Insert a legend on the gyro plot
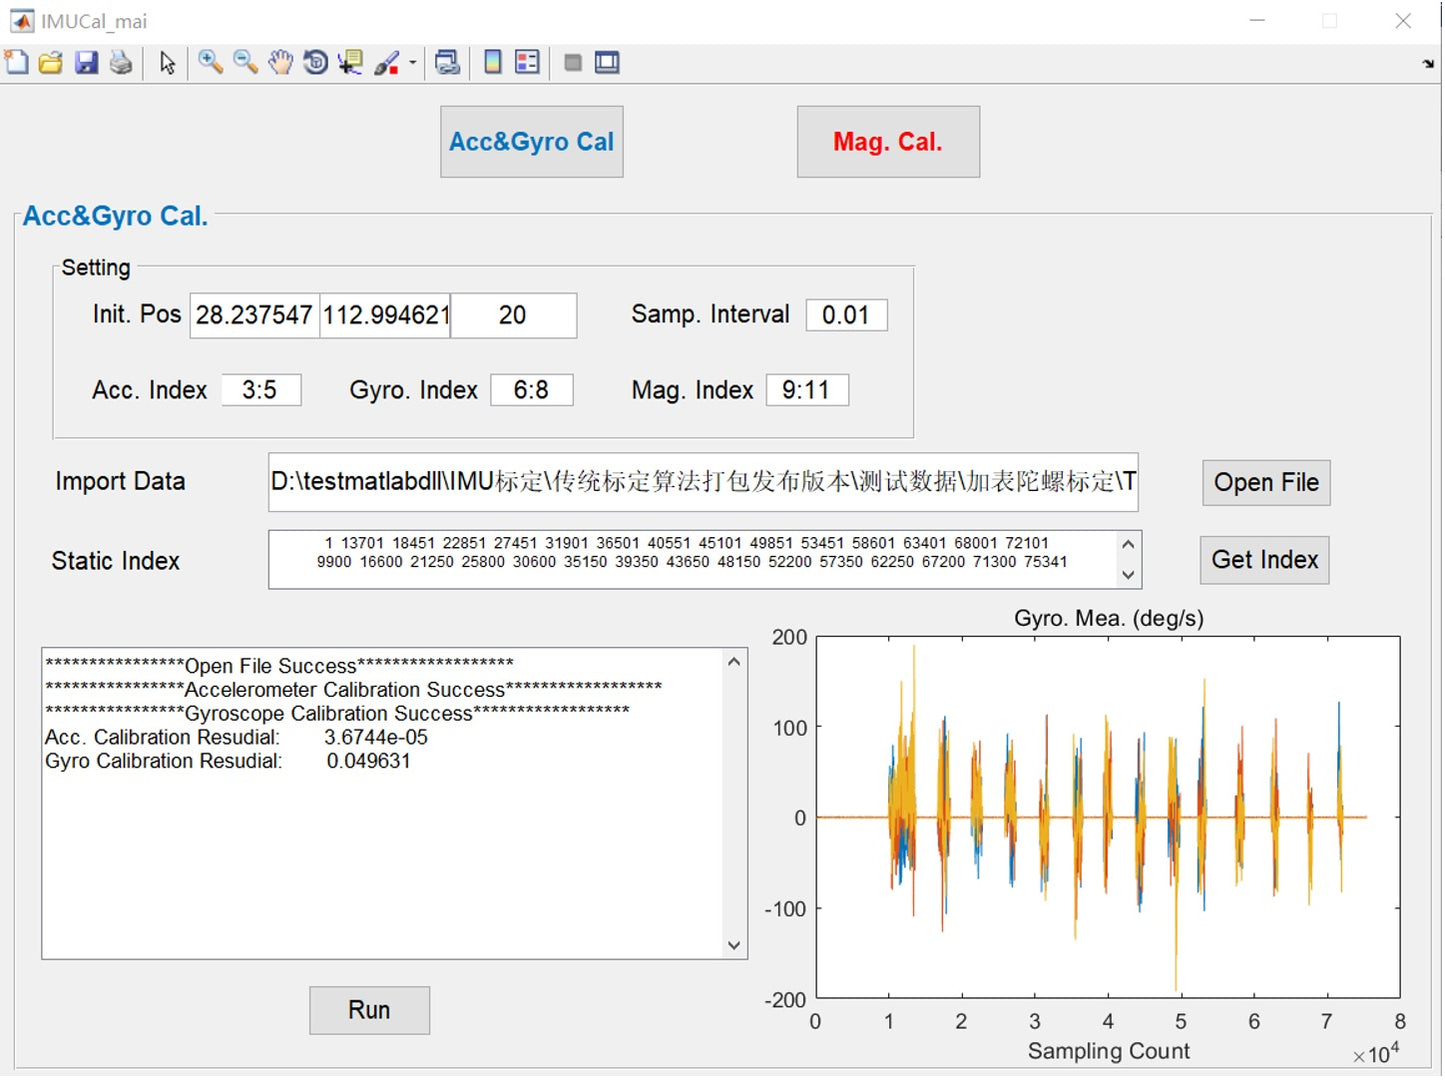The width and height of the screenshot is (1445, 1090). click(x=525, y=62)
